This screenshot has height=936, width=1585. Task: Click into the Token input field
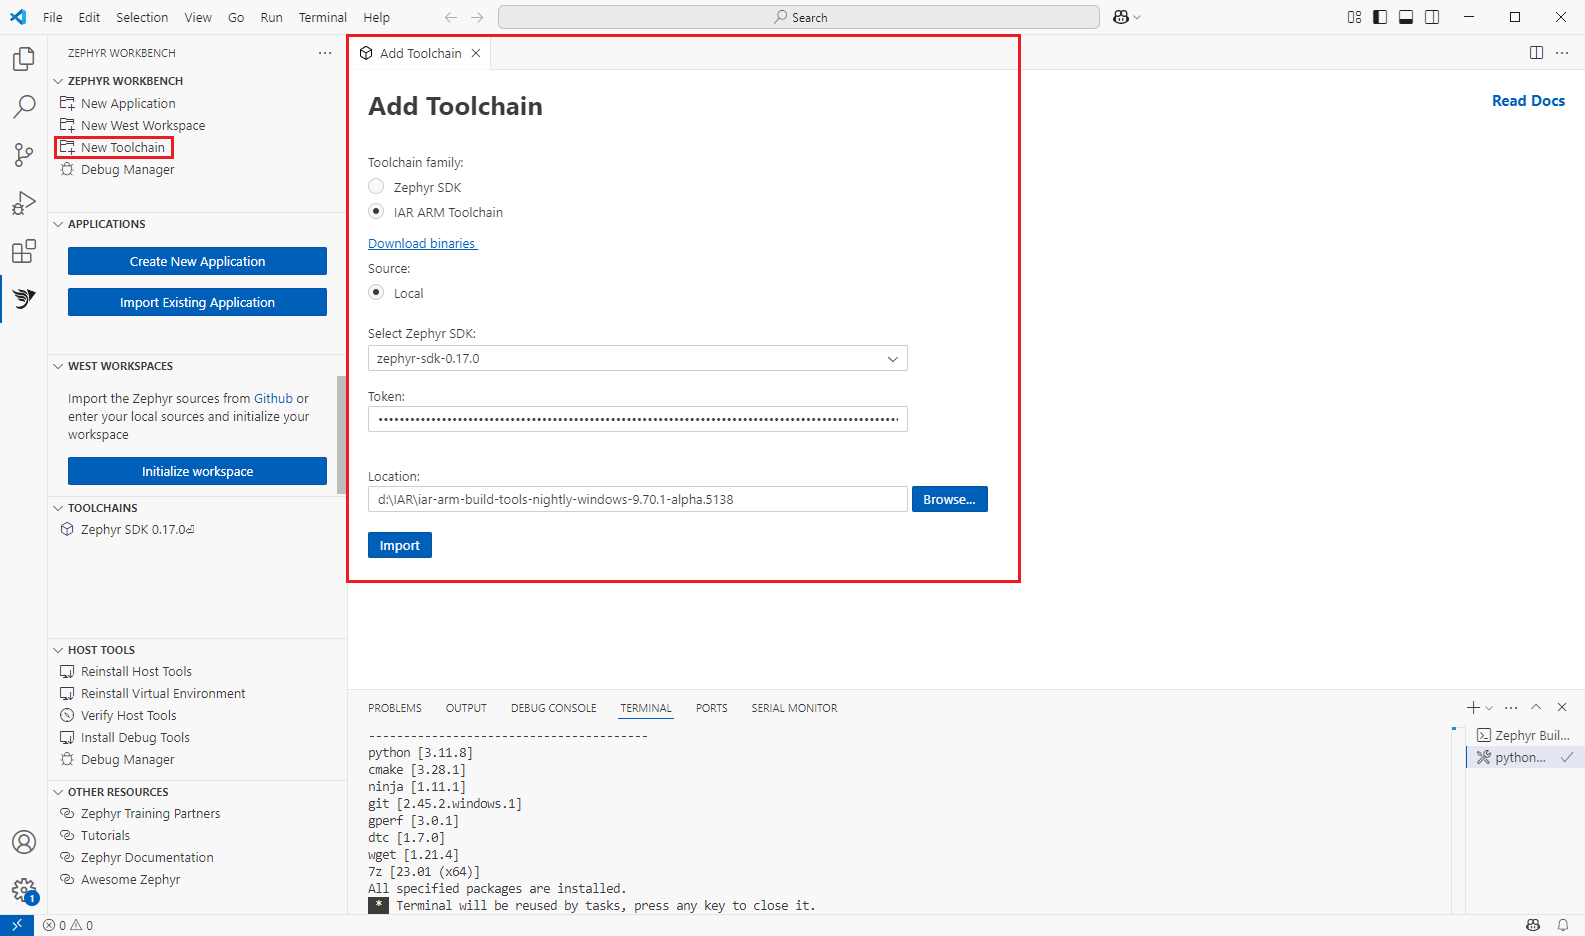(638, 419)
